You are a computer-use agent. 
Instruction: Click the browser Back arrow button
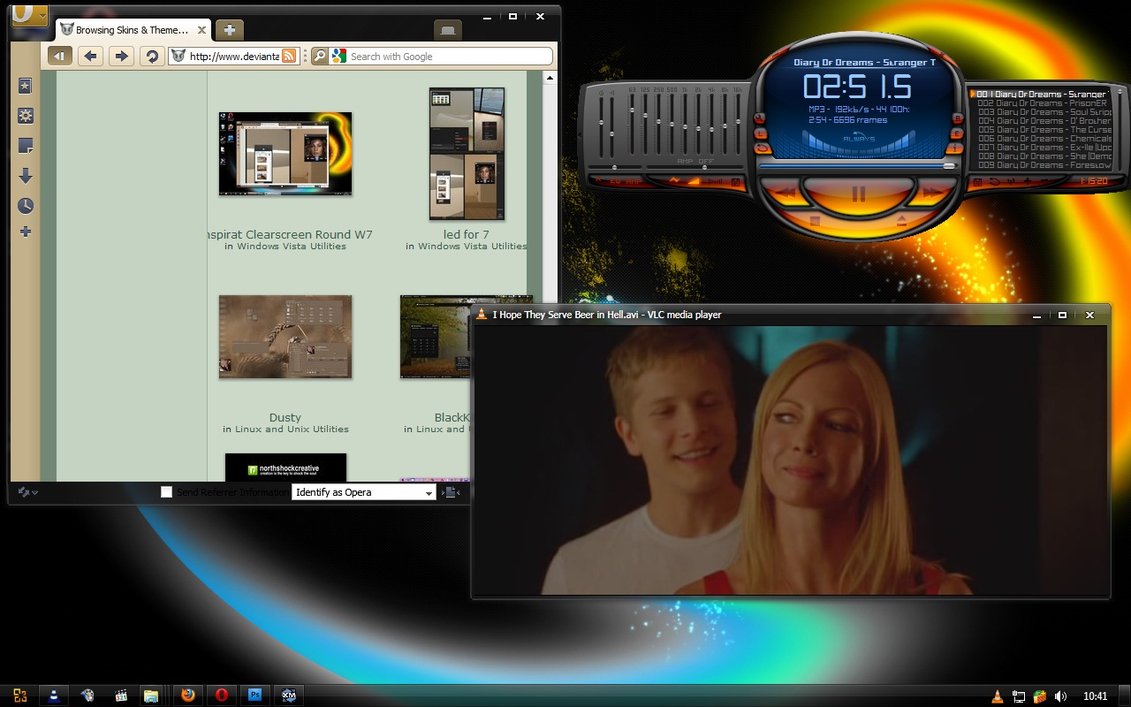coord(91,56)
